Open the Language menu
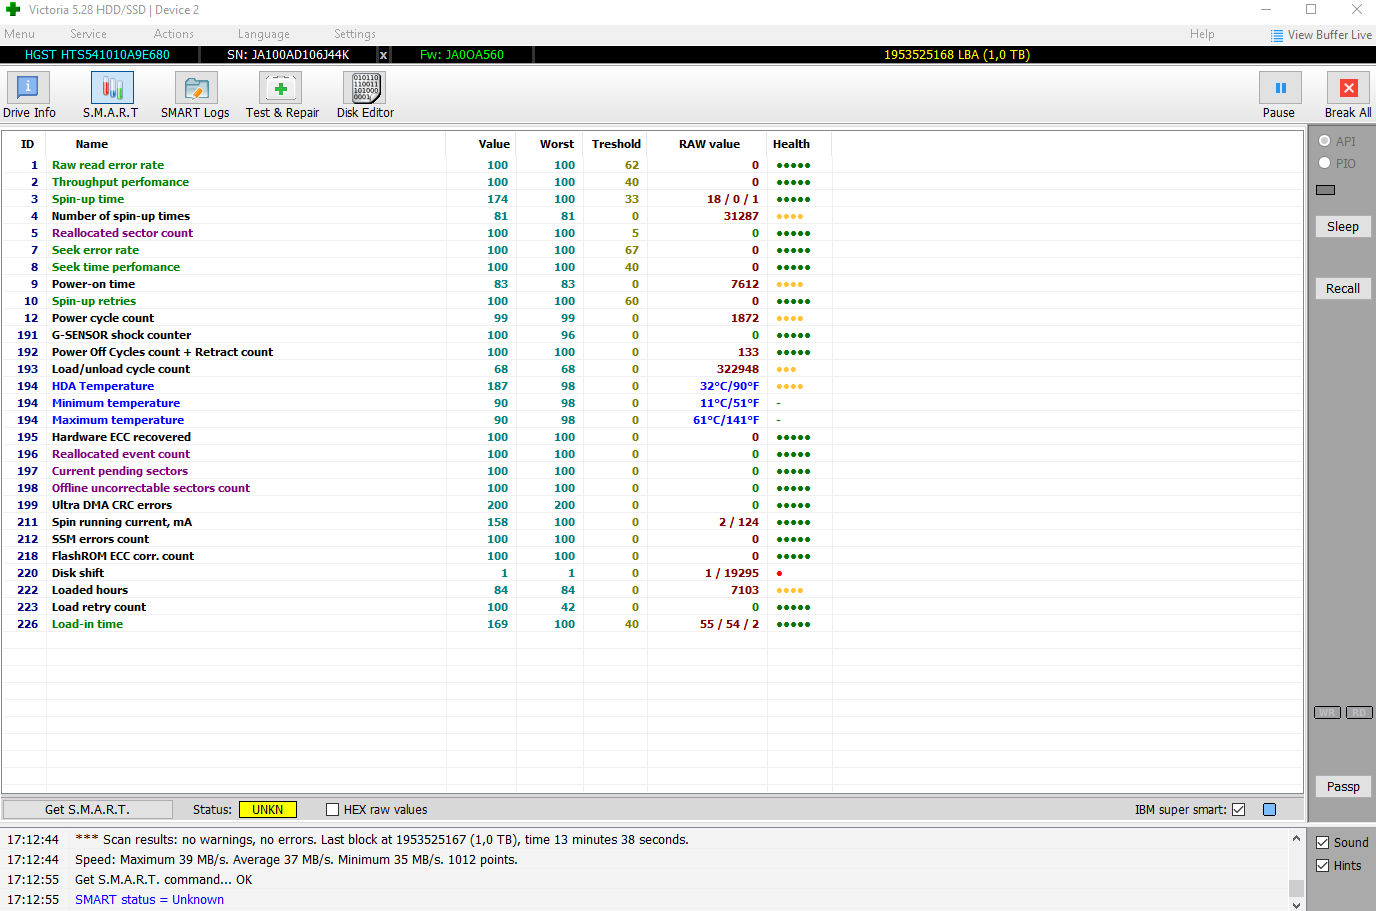 tap(263, 34)
